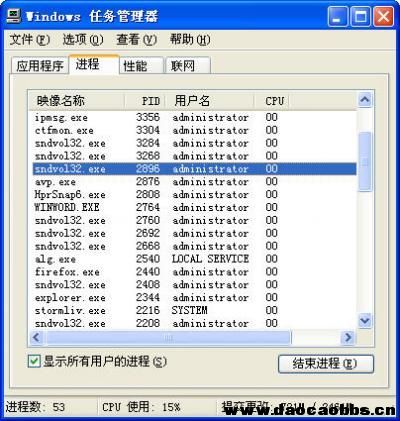Toggle 显示所有用户的进程 checkbox

[34, 361]
